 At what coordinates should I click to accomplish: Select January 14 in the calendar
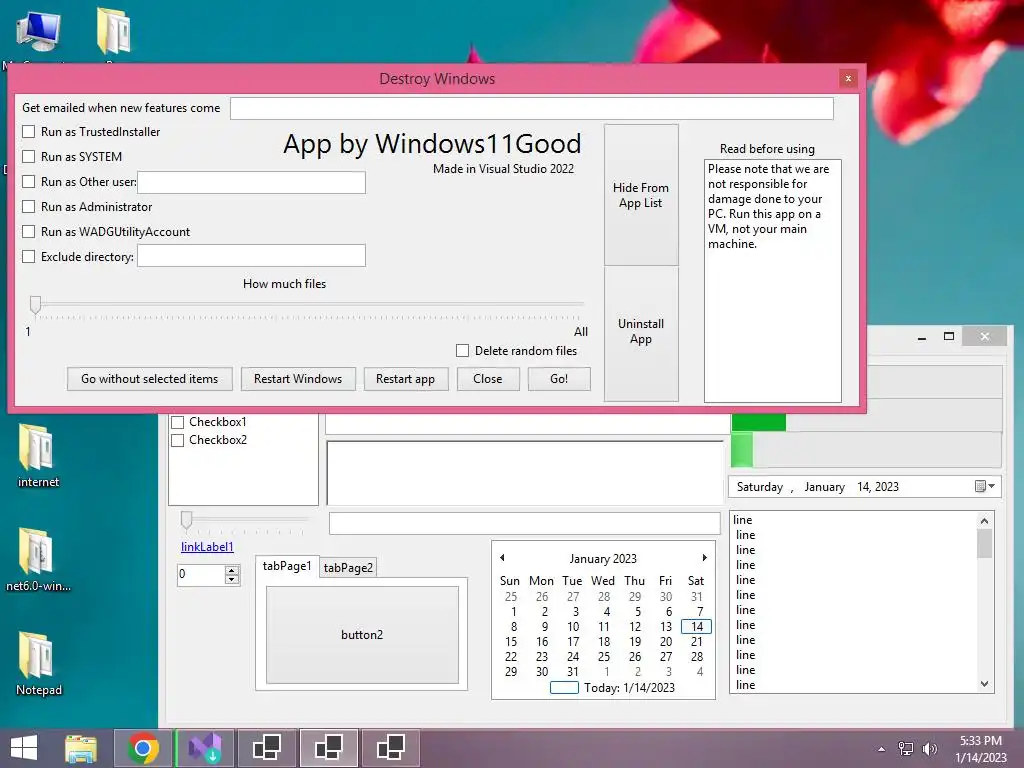tap(697, 626)
